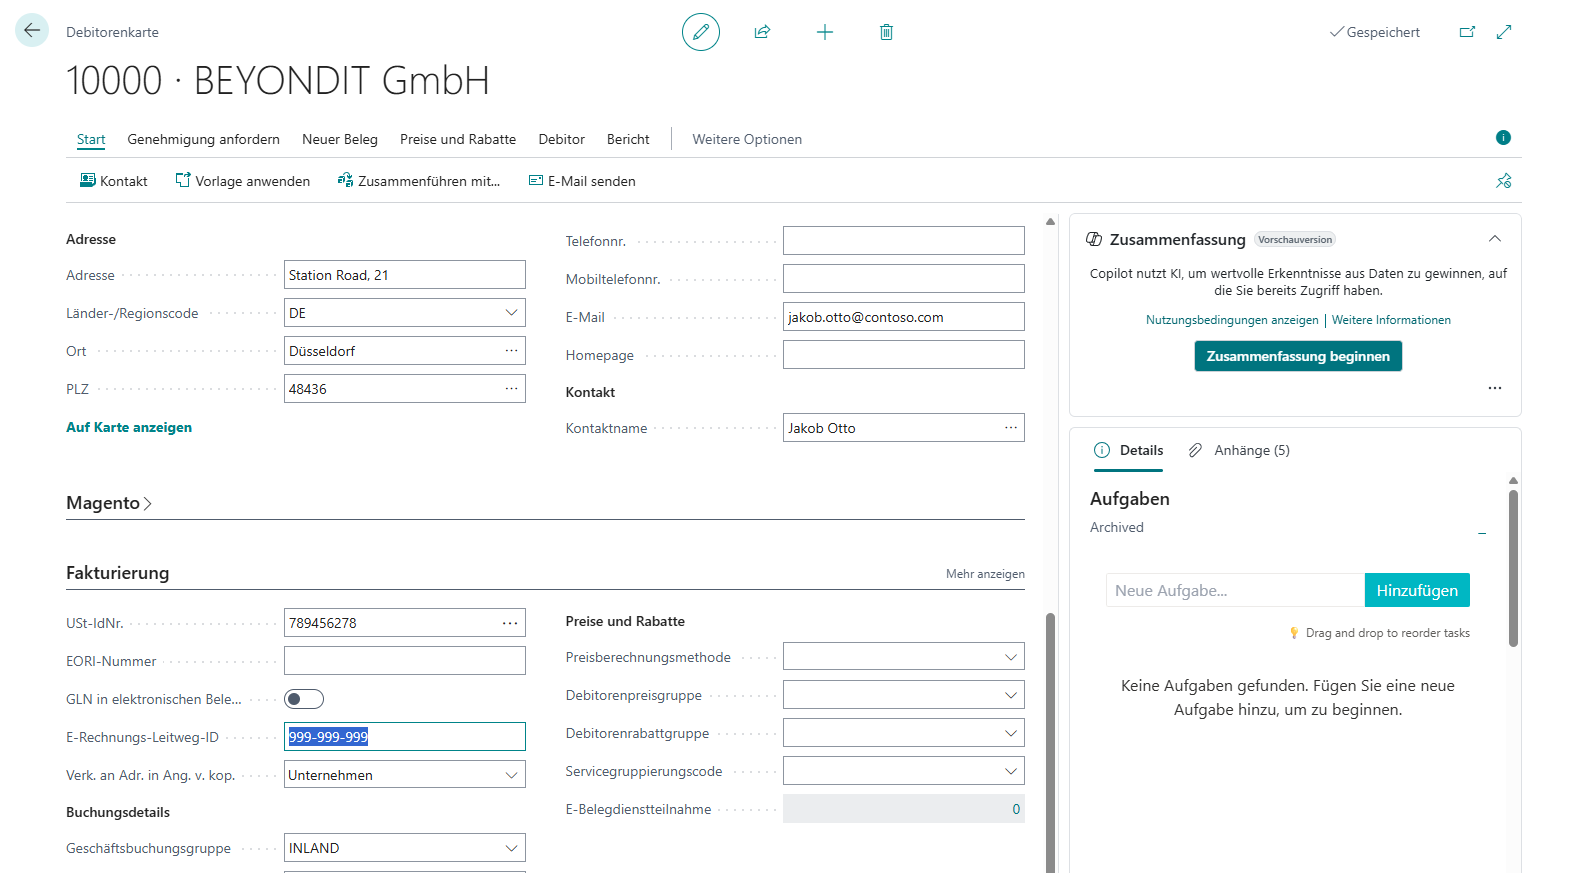Switch to the Anhänge (5) tab
Screen dimensions: 1590x873
[x=1239, y=450]
